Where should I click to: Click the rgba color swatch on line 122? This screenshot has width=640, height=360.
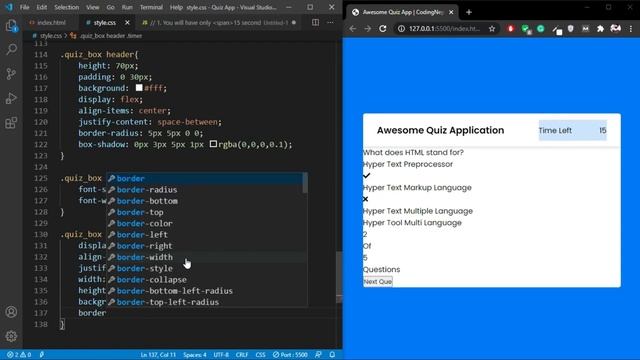click(x=213, y=144)
